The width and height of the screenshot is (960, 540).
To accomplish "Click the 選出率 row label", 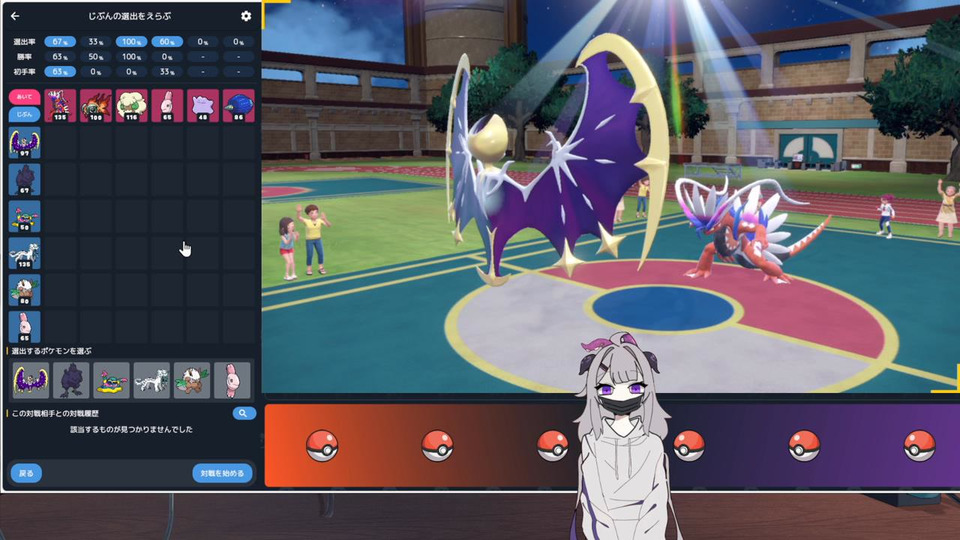I will 24,42.
